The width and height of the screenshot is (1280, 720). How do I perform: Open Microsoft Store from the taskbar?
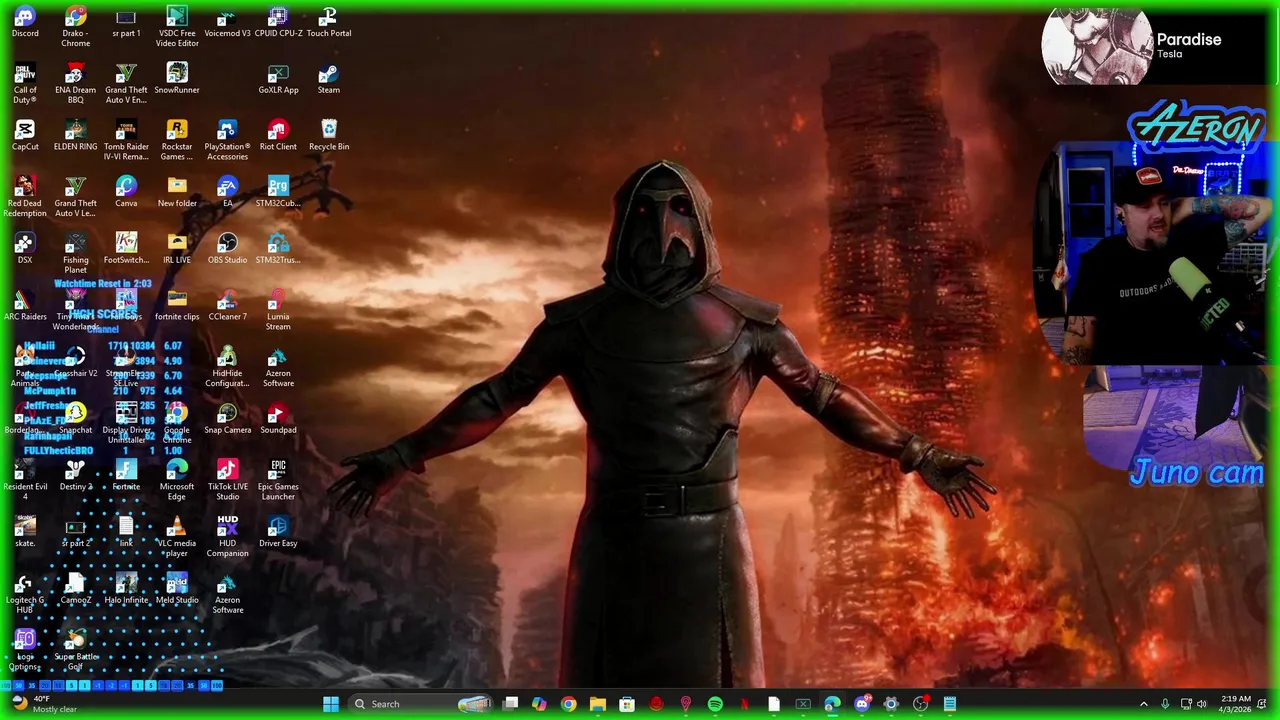627,704
